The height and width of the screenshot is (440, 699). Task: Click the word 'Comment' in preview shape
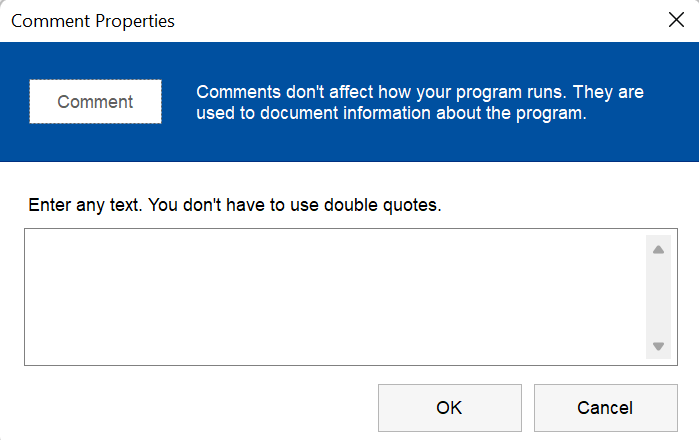click(x=95, y=102)
